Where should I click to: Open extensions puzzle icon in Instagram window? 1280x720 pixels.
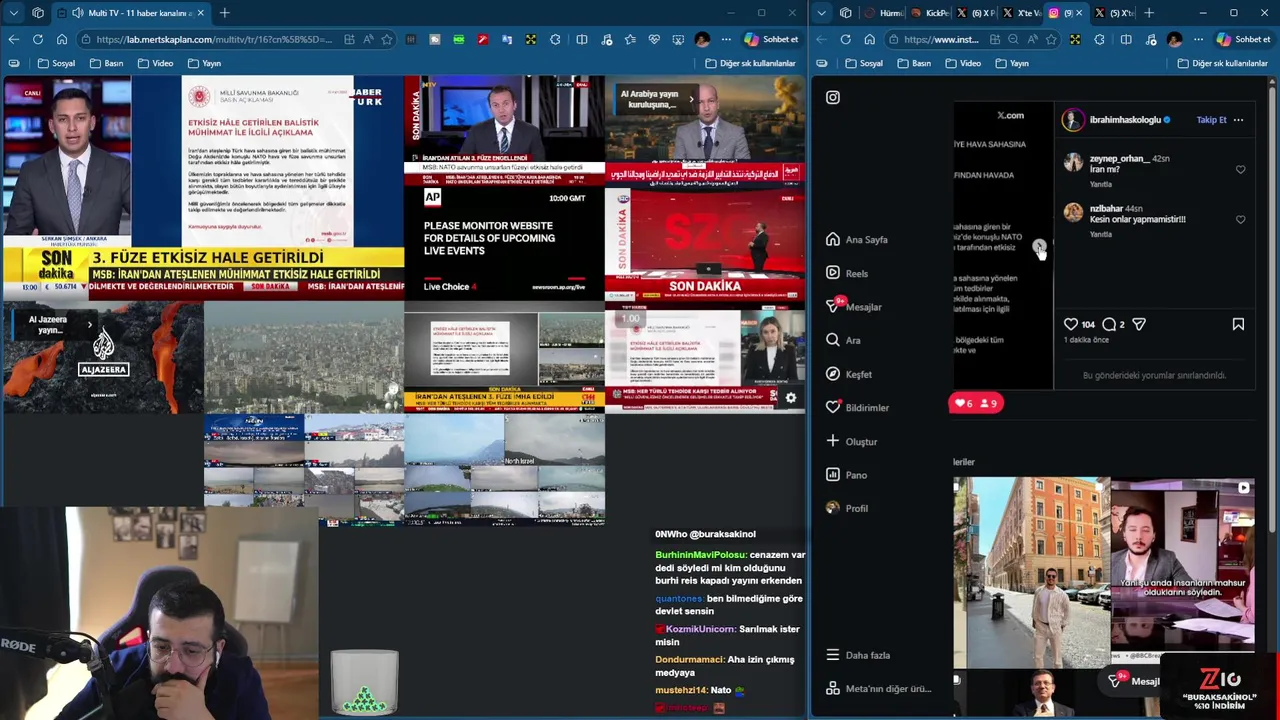point(1099,39)
